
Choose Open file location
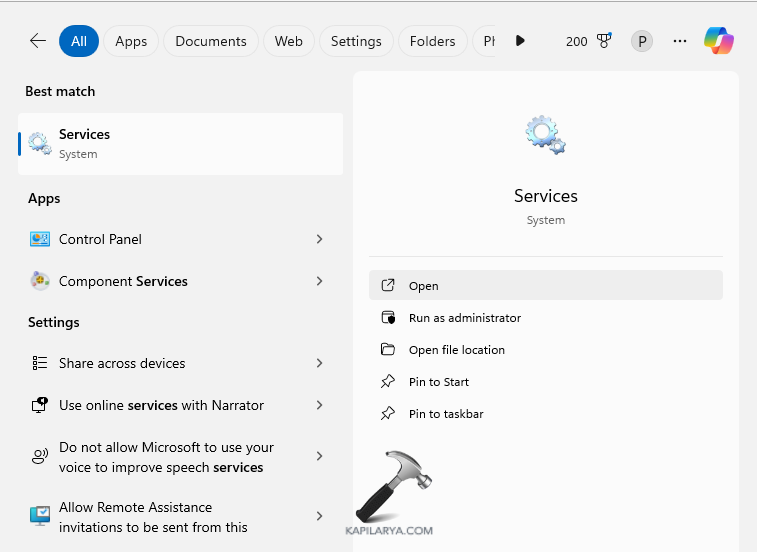click(x=456, y=350)
